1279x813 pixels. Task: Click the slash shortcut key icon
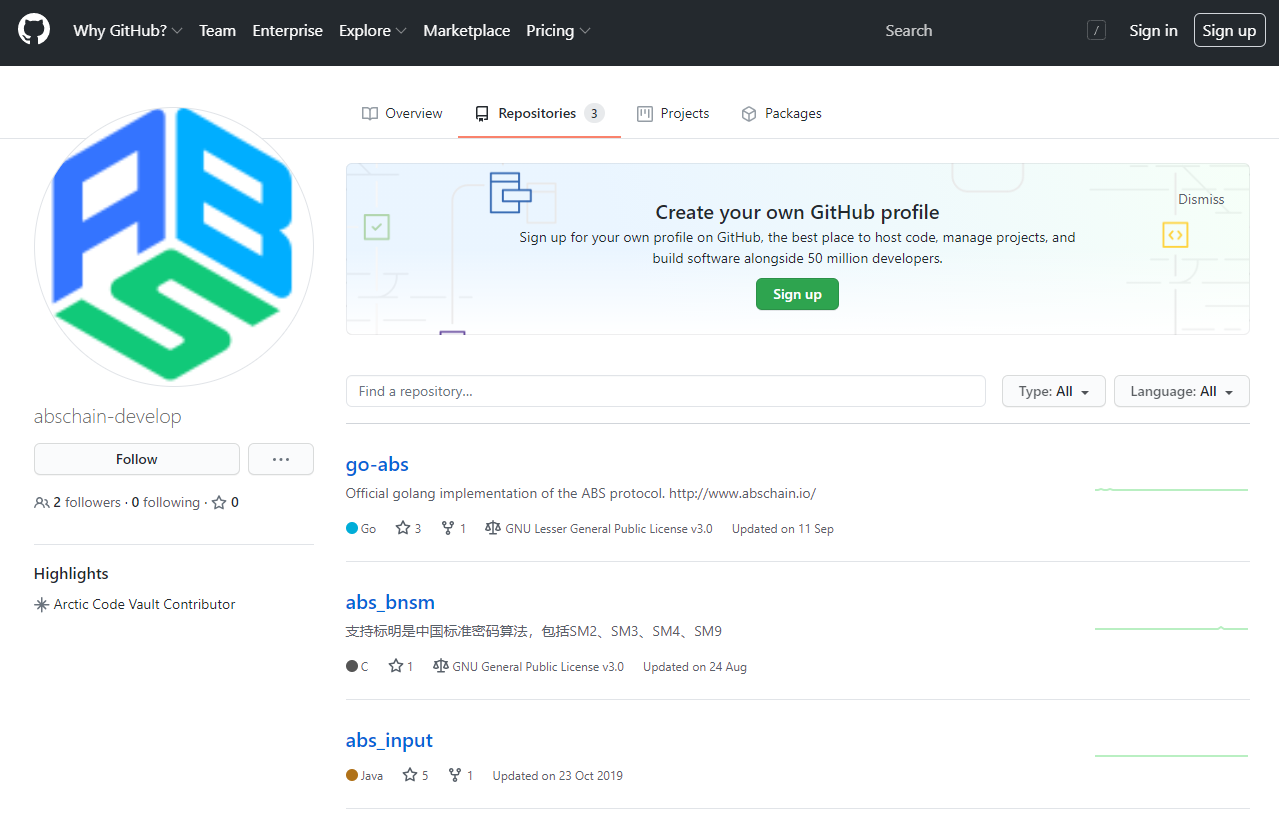pos(1096,31)
